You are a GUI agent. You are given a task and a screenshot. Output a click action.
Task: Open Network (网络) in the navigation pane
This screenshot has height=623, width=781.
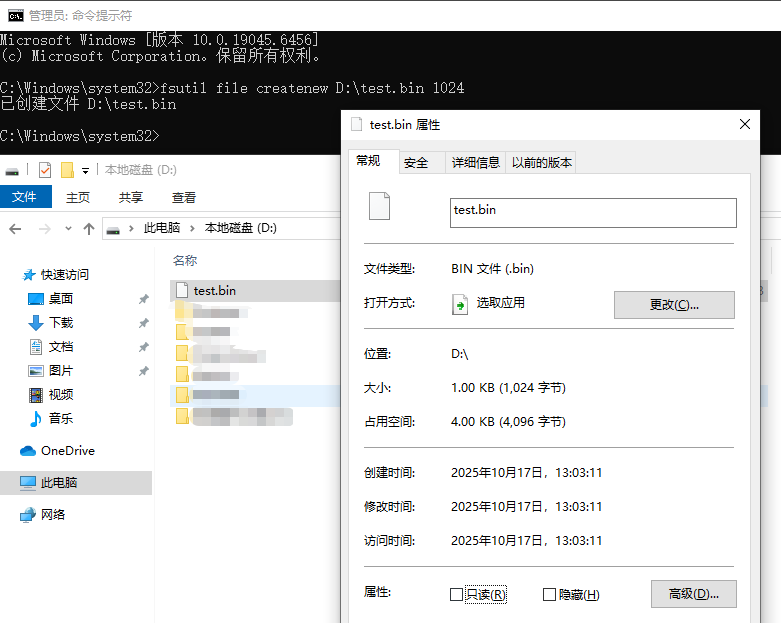click(53, 515)
